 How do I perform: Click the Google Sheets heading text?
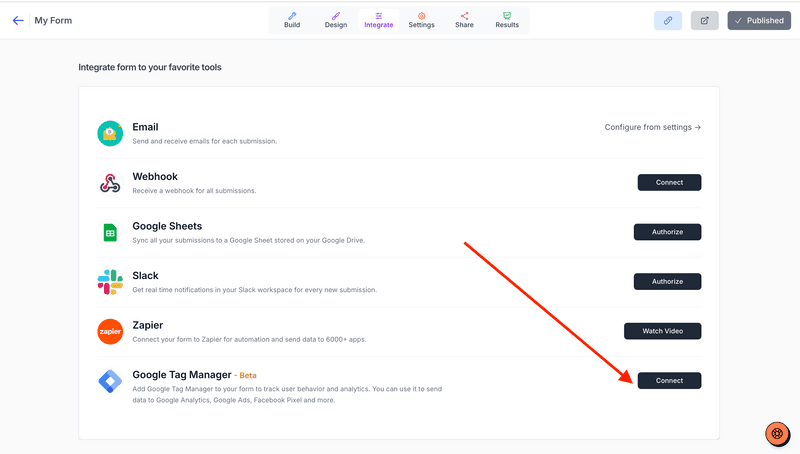tap(167, 226)
